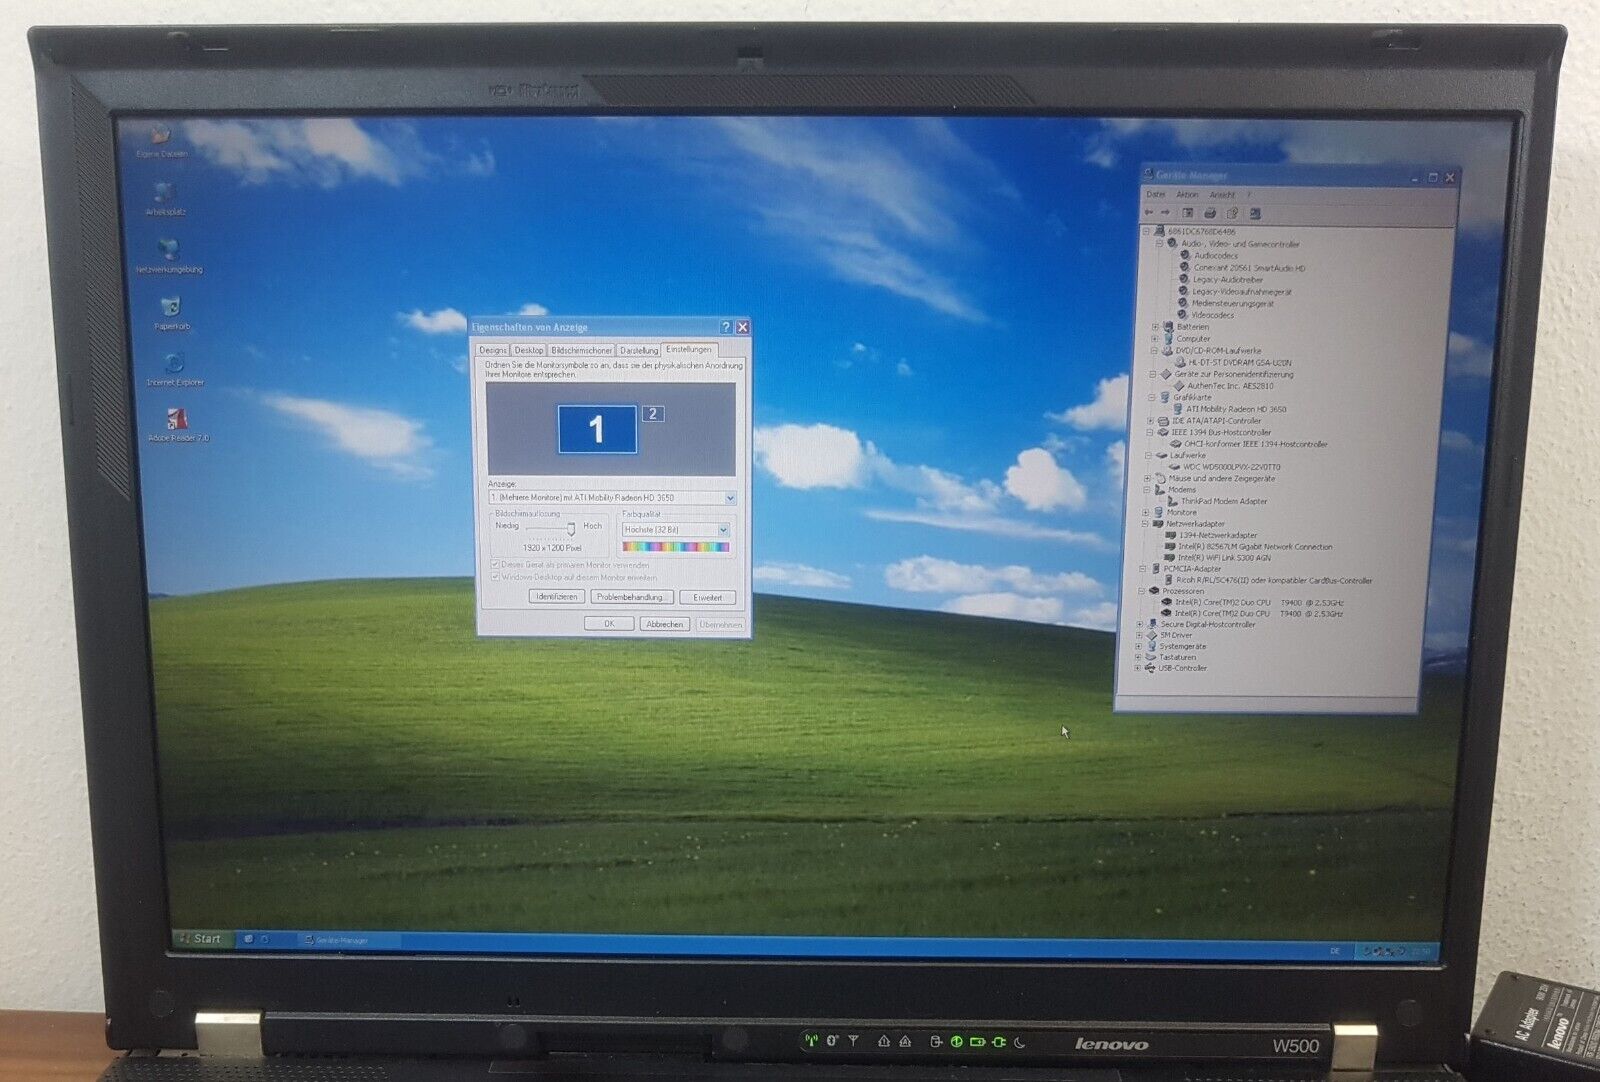Open the Datei menu in Geräte-Manager
The image size is (1600, 1082).
pos(1156,195)
